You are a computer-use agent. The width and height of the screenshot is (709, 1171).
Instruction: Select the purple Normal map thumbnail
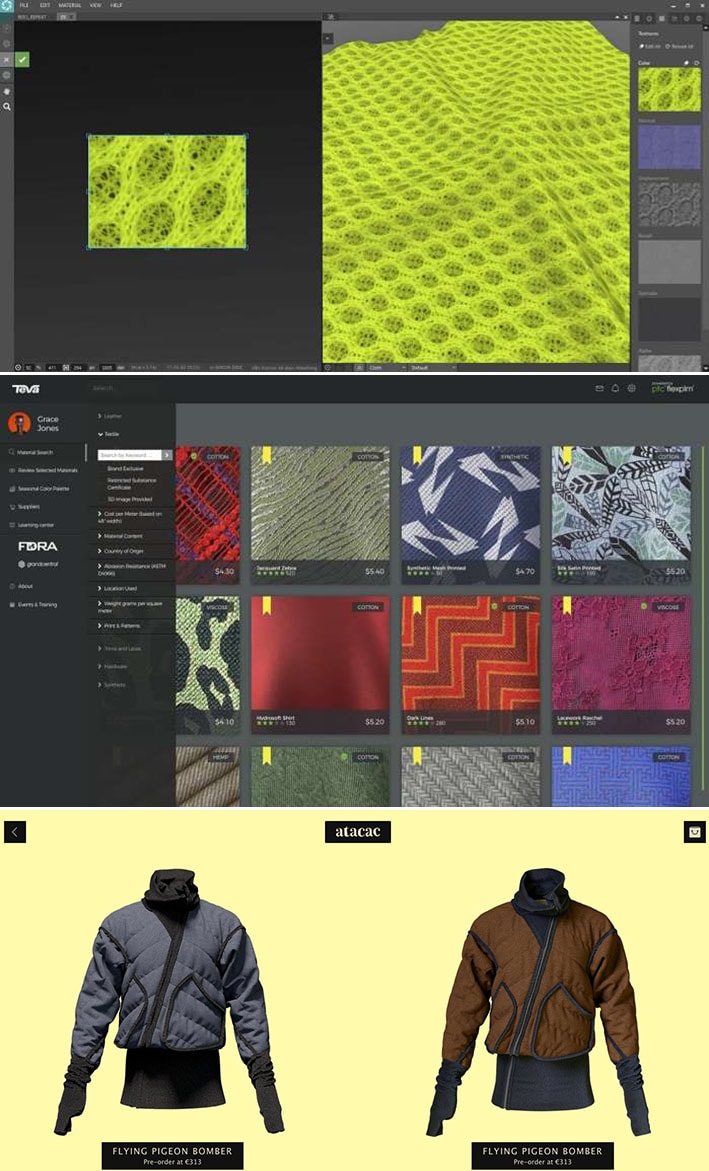tap(669, 146)
